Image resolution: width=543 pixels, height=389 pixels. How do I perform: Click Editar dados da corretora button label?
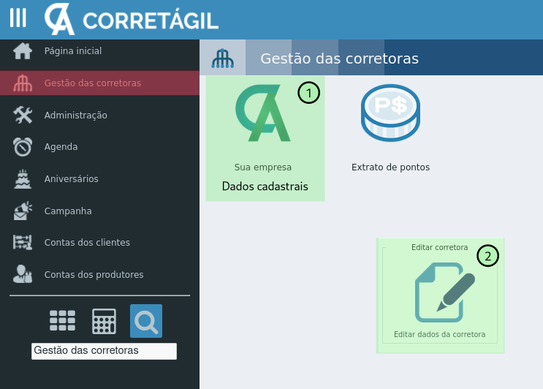pyautogui.click(x=439, y=334)
